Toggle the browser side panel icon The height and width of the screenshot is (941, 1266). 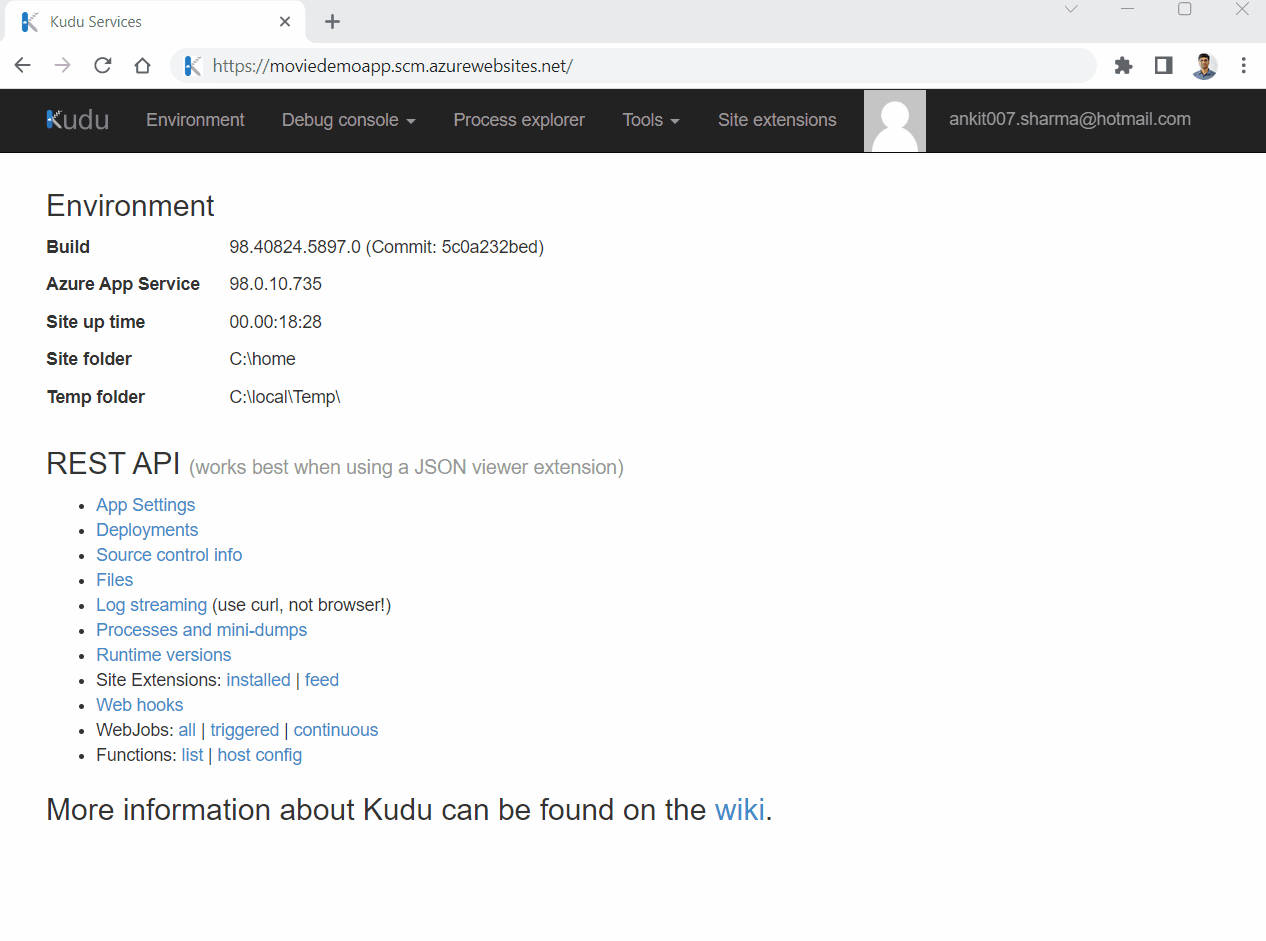1163,65
